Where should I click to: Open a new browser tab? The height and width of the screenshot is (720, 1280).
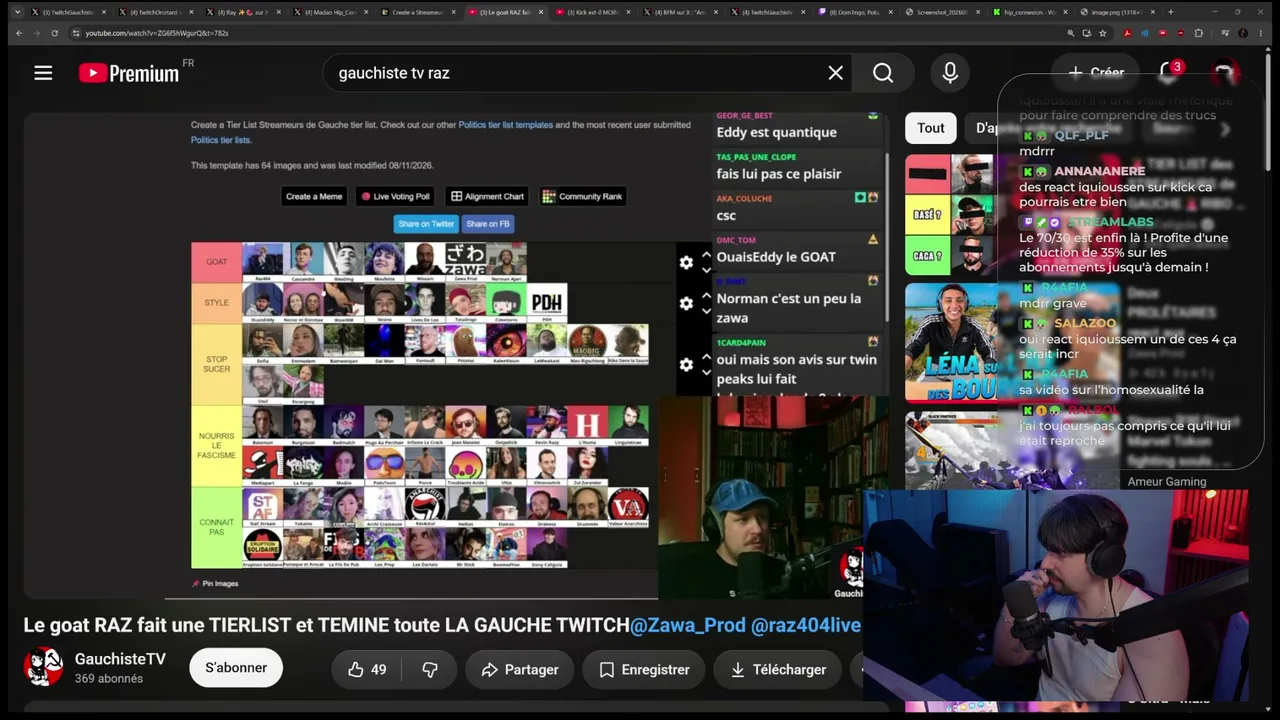tap(1171, 12)
